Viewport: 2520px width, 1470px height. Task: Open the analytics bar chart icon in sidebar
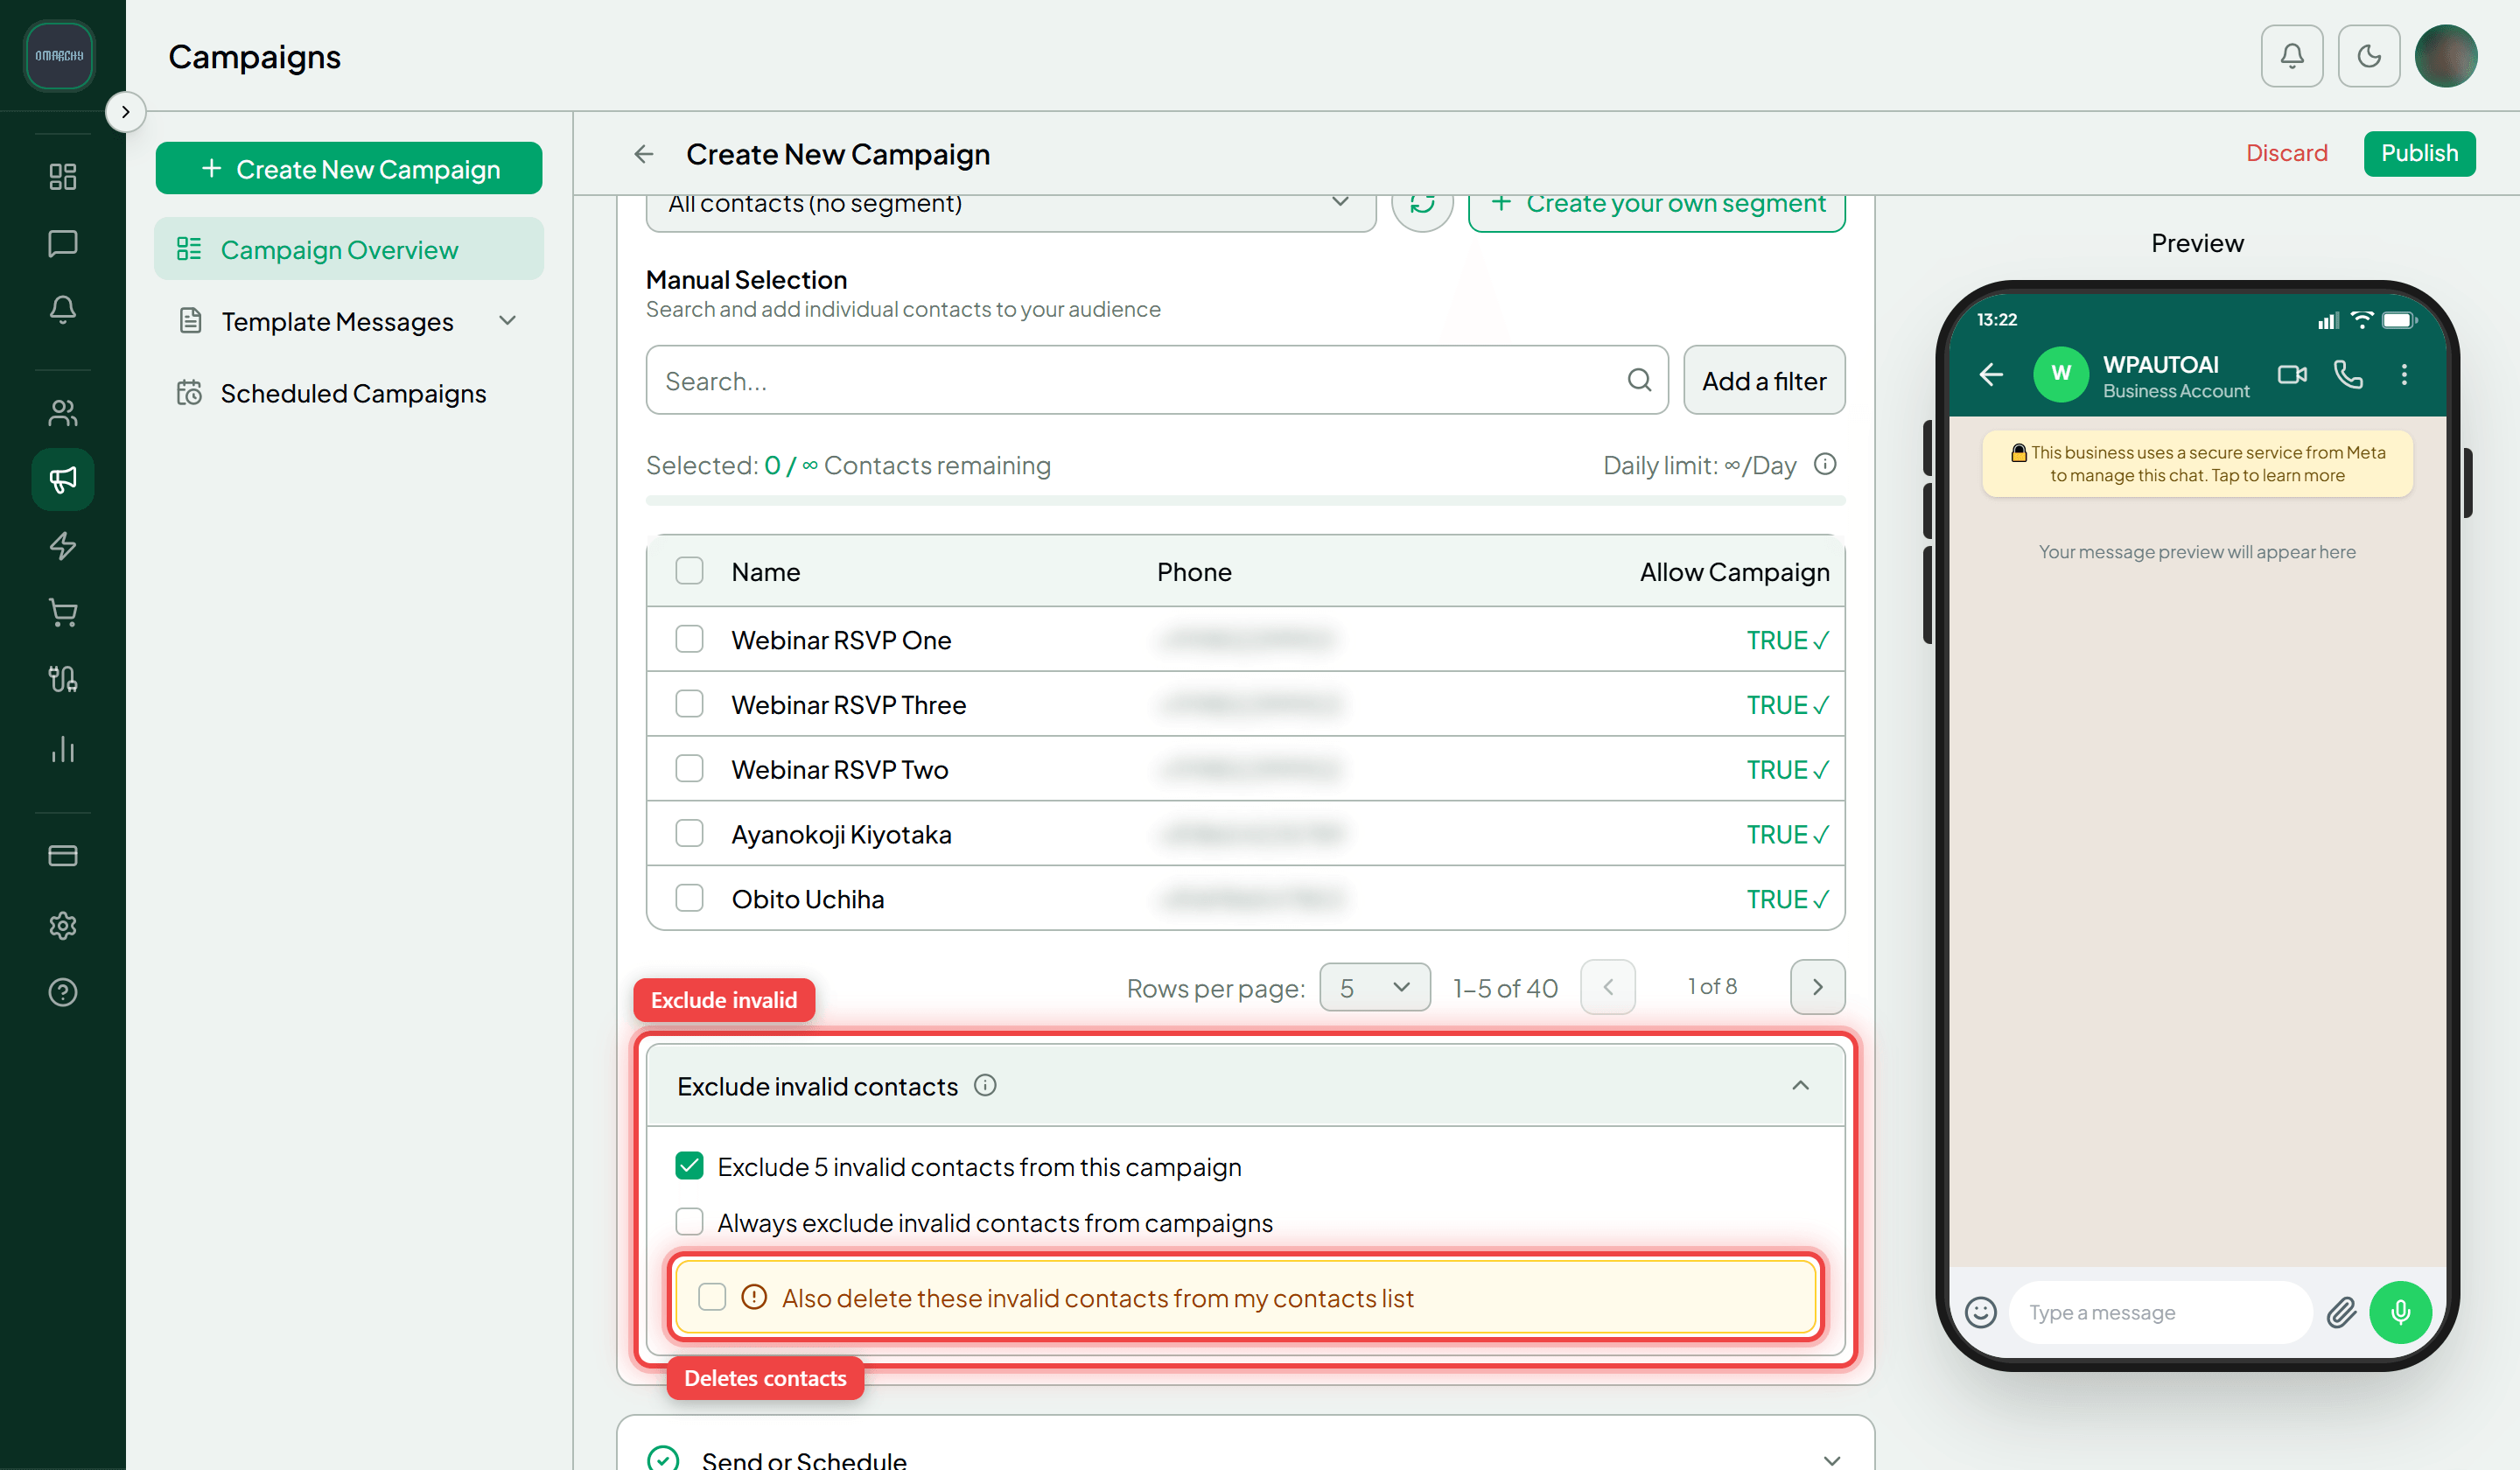(x=63, y=749)
